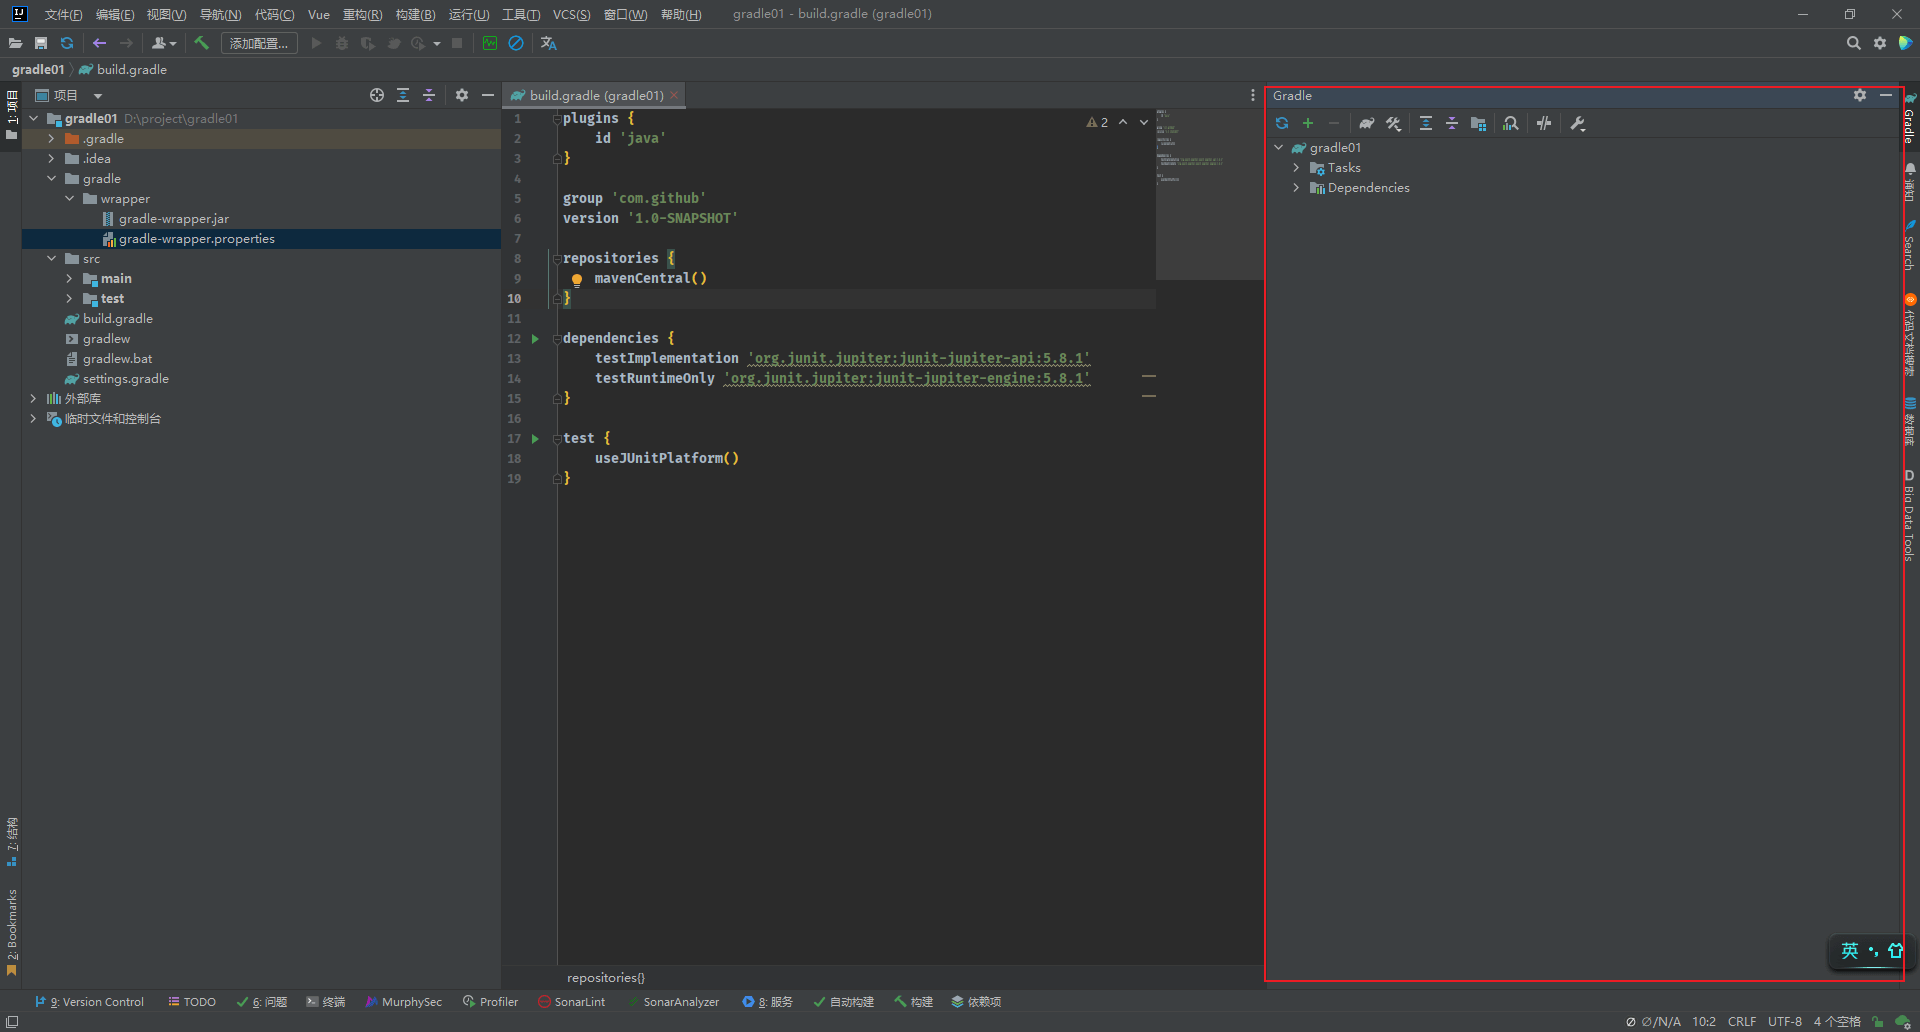Open the SonarLint tool window
Image resolution: width=1920 pixels, height=1032 pixels.
pyautogui.click(x=572, y=1001)
